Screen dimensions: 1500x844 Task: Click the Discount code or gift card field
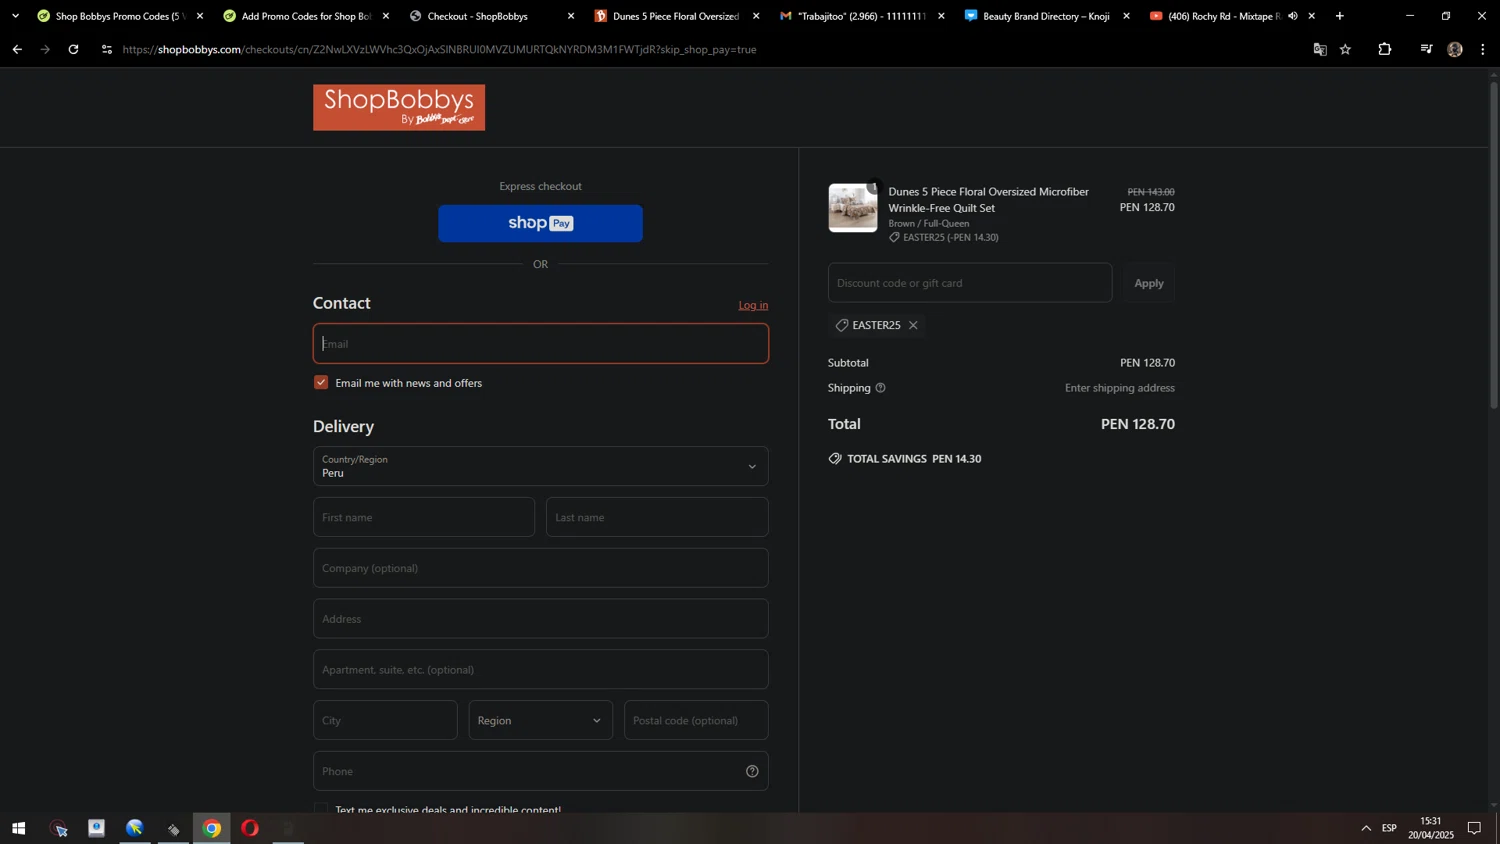(x=970, y=283)
